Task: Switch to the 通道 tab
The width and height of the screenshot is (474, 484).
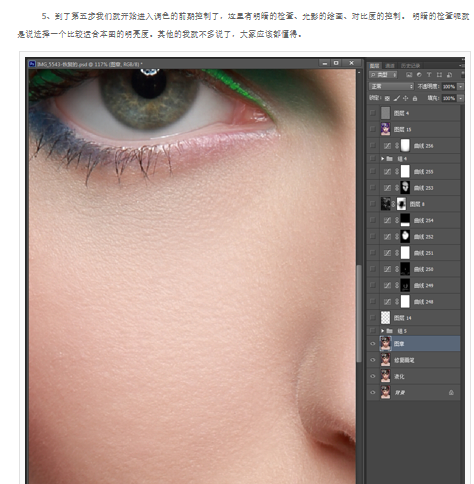Action: coord(390,65)
